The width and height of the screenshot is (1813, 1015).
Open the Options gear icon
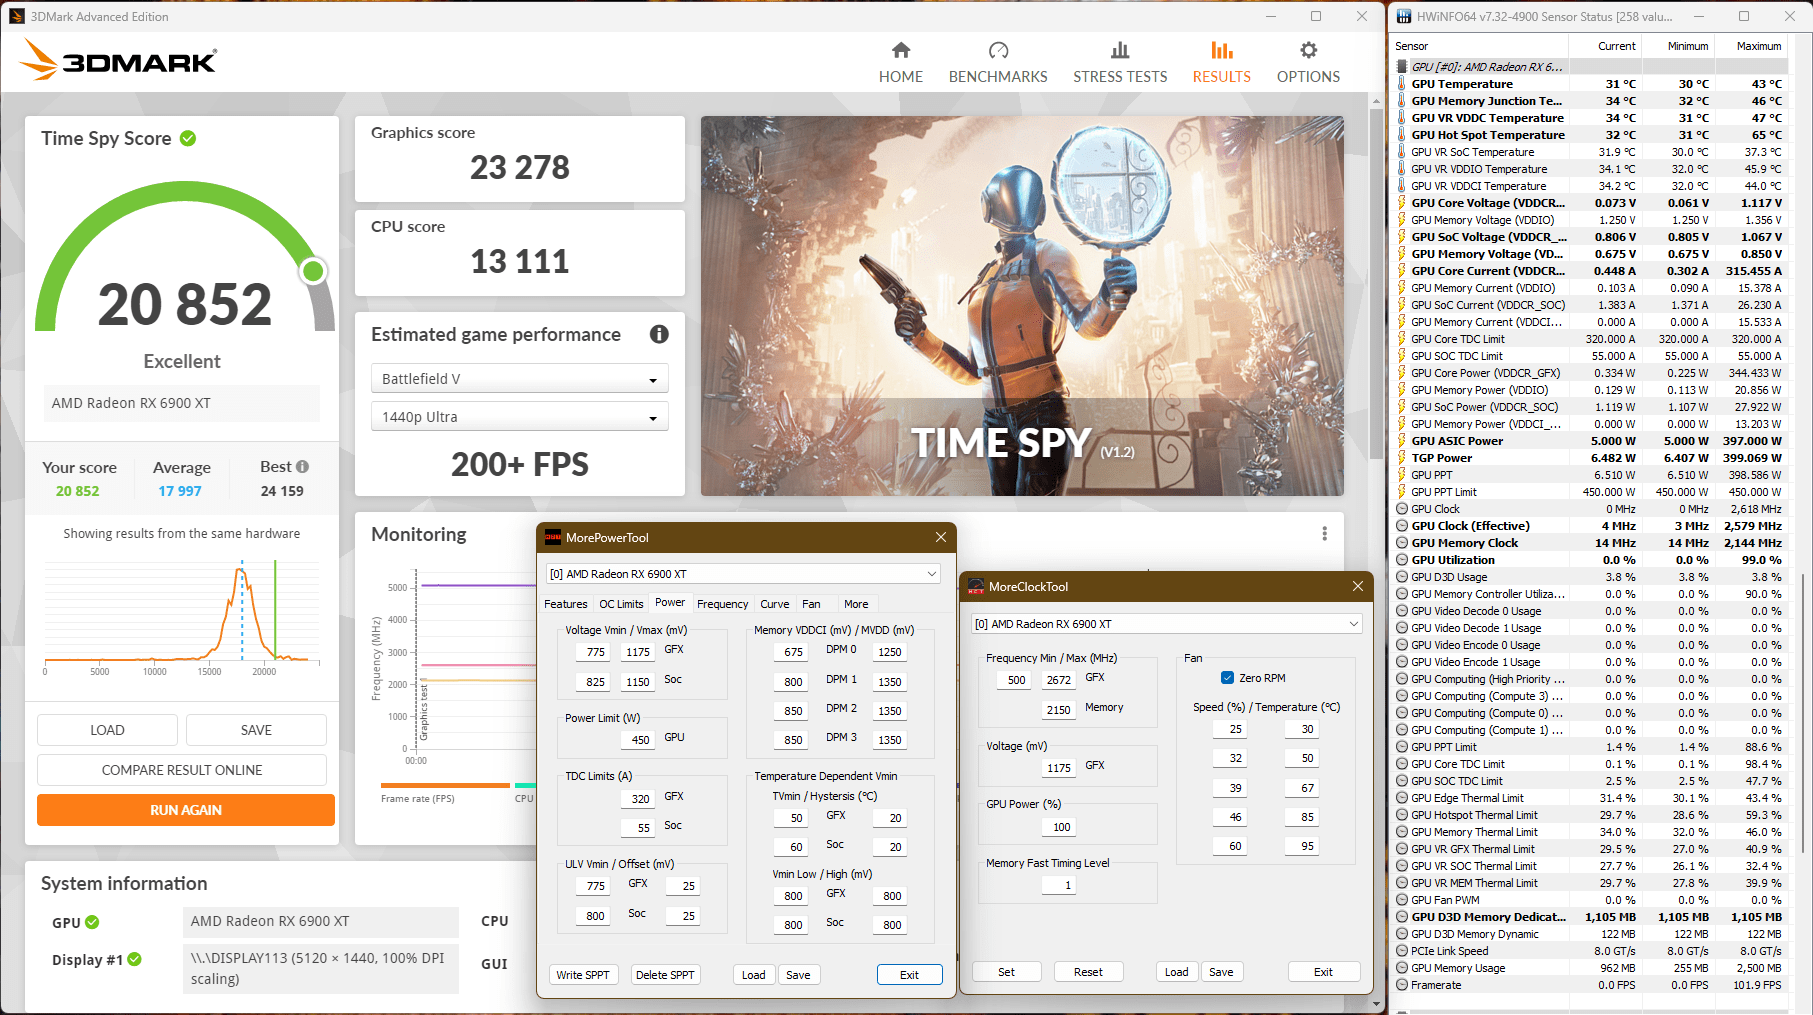click(1308, 51)
